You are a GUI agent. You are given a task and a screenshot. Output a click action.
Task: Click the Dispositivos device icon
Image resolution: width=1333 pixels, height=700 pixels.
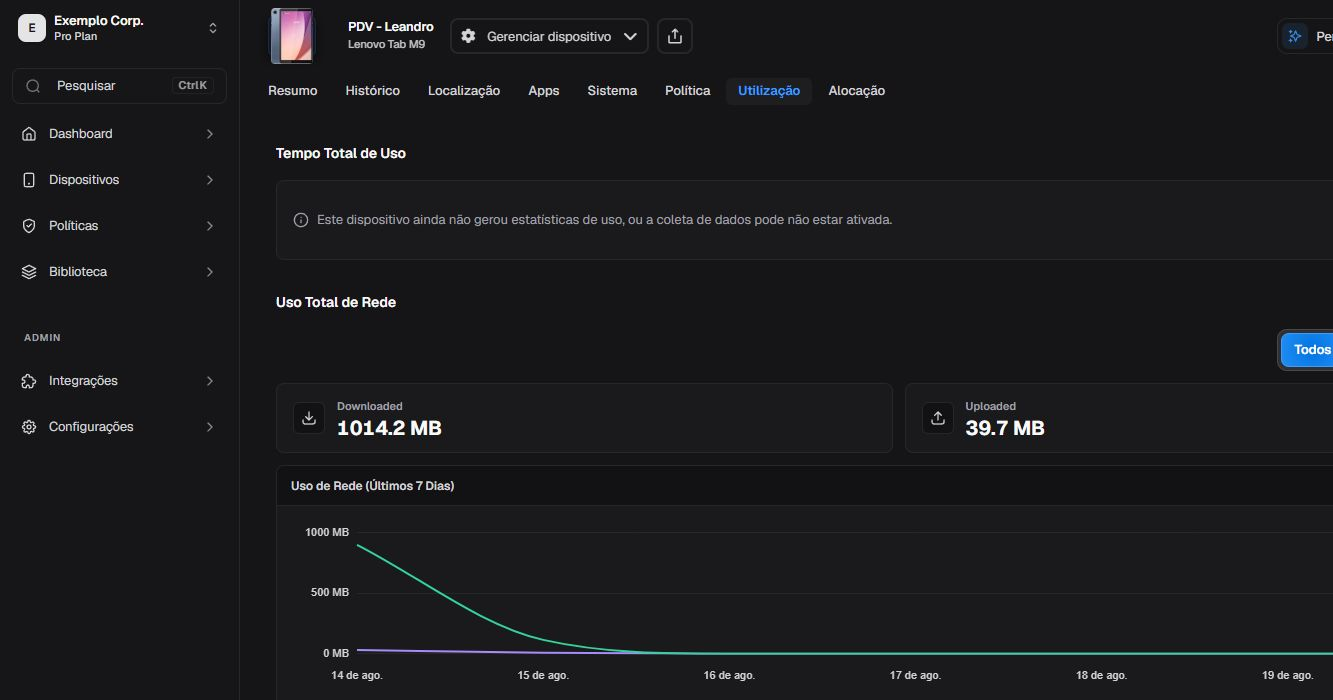click(x=29, y=180)
